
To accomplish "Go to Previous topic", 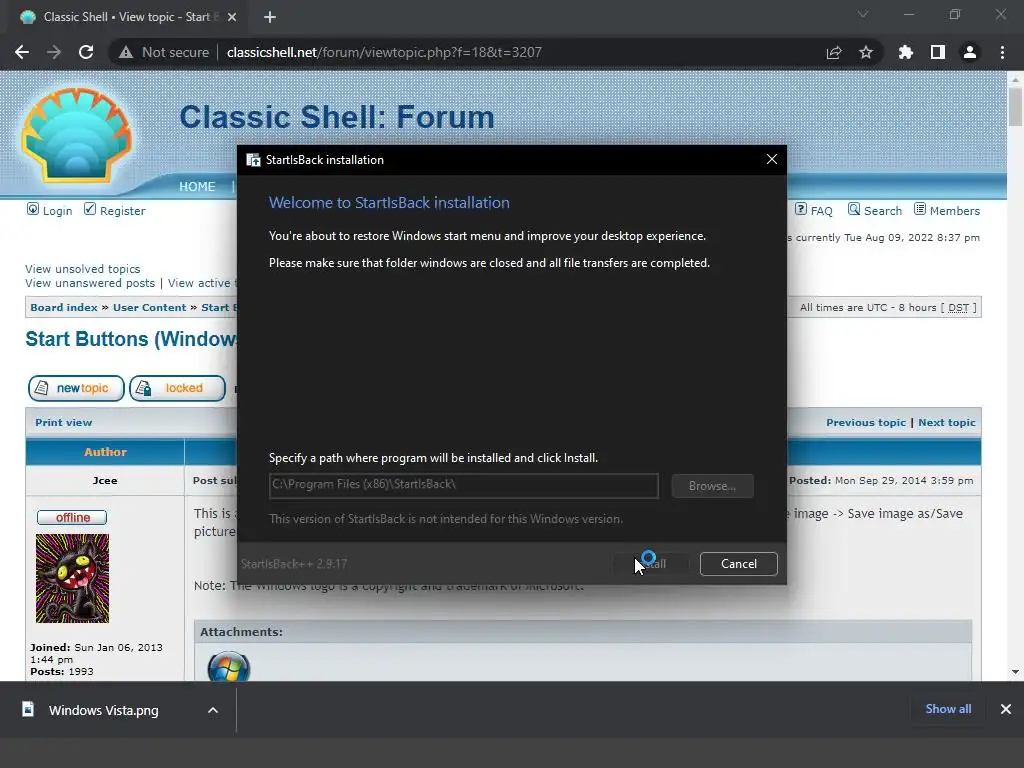I will (866, 423).
